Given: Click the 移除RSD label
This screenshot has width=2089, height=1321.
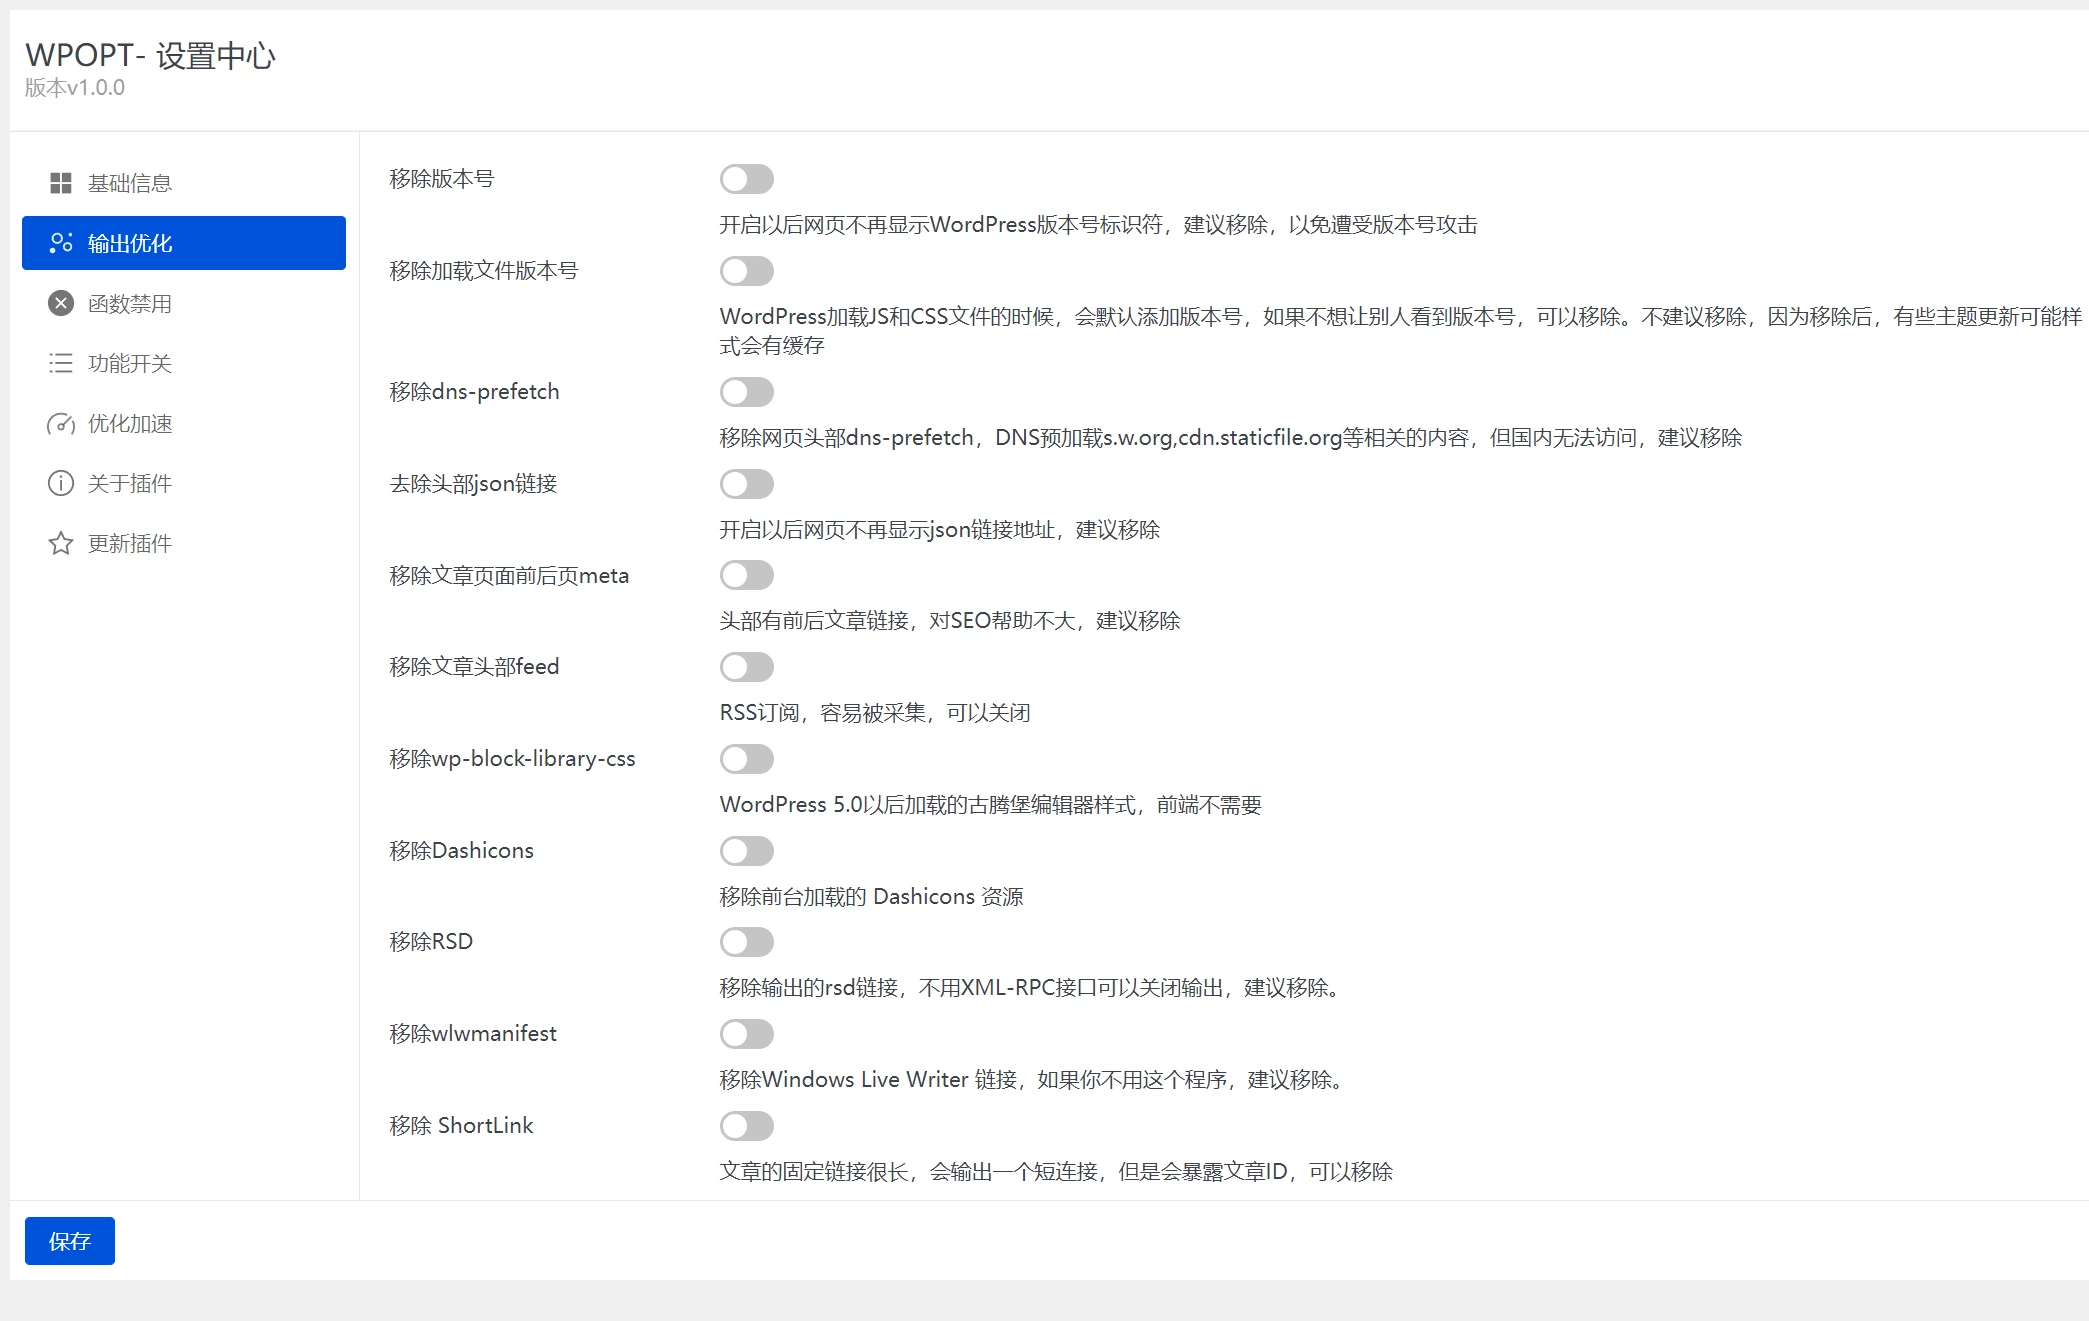Looking at the screenshot, I should click(431, 942).
